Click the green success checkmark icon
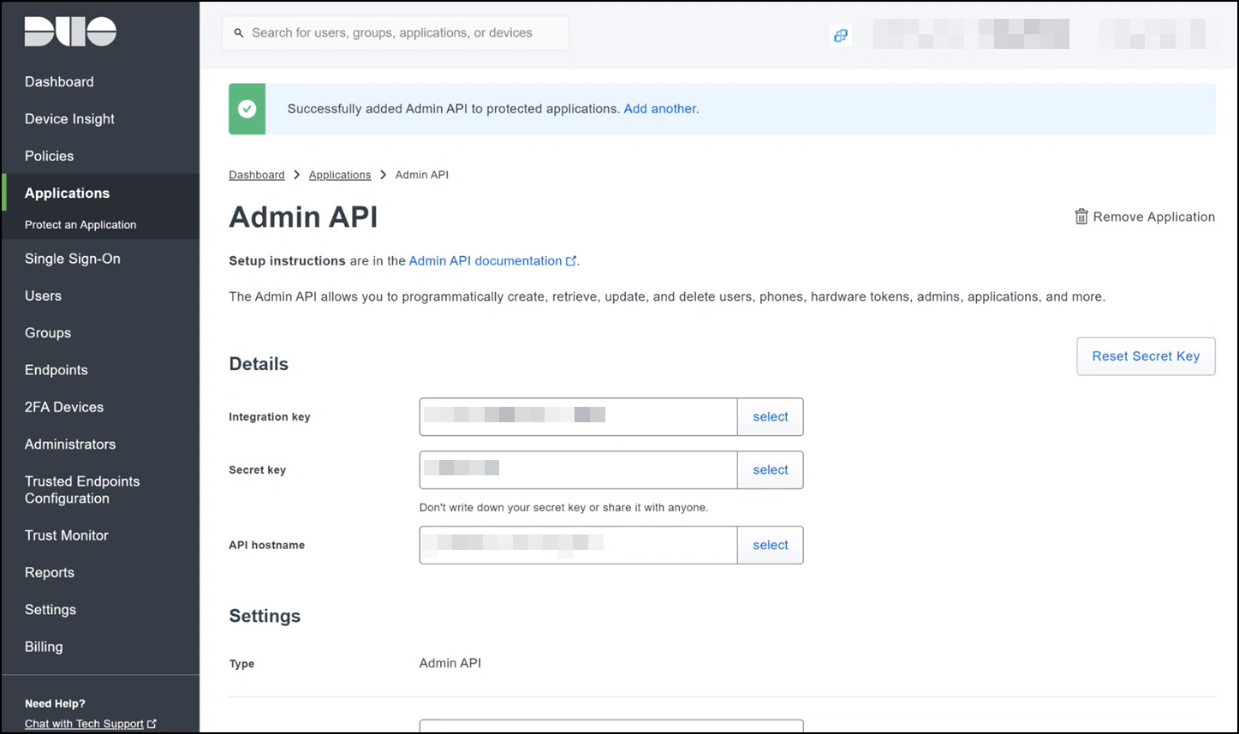The height and width of the screenshot is (734, 1239). tap(247, 109)
